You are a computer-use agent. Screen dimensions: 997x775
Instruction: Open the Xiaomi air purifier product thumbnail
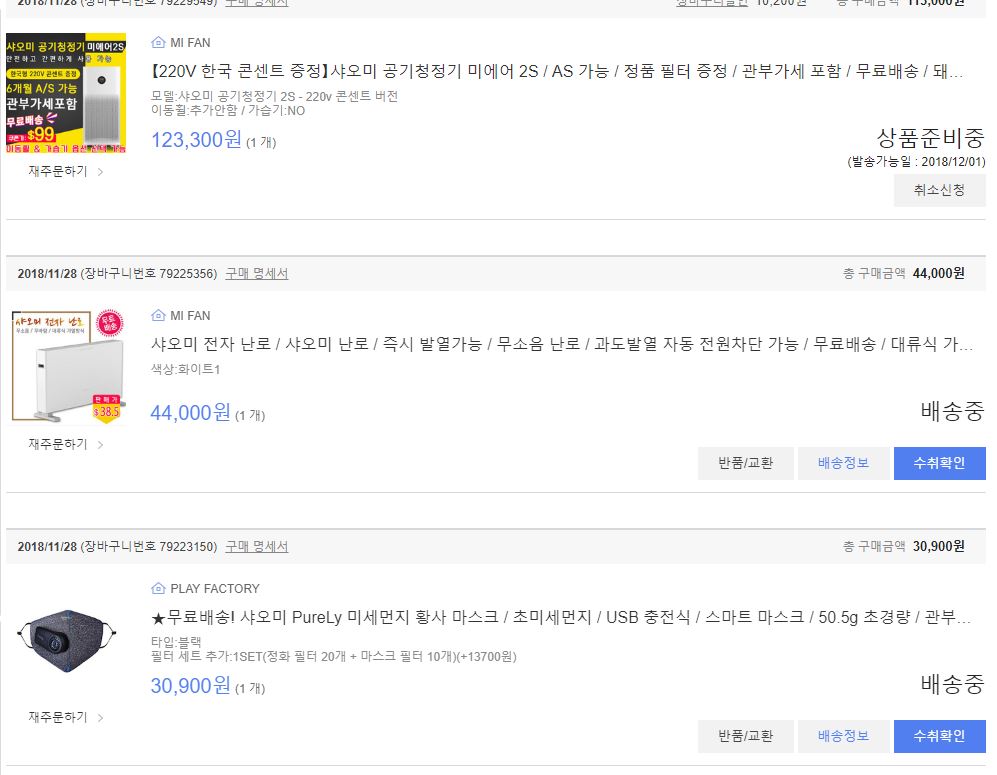tap(66, 93)
